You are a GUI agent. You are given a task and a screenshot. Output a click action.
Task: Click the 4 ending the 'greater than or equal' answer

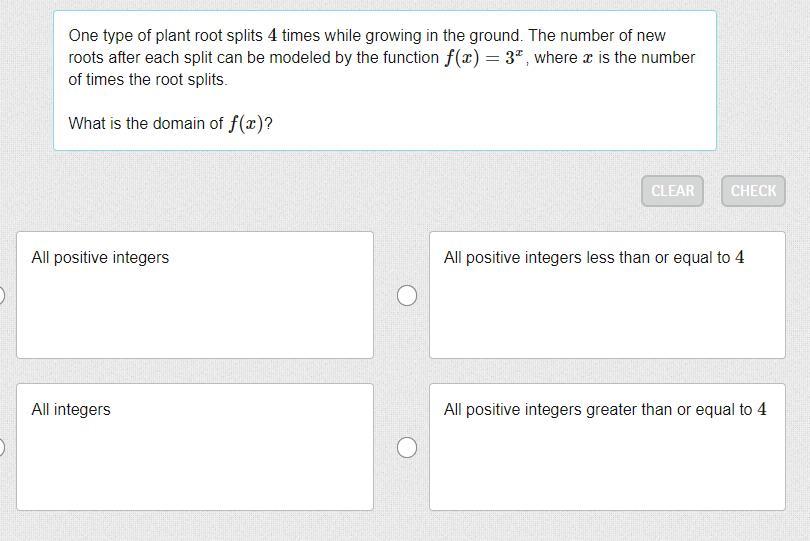[x=762, y=409]
